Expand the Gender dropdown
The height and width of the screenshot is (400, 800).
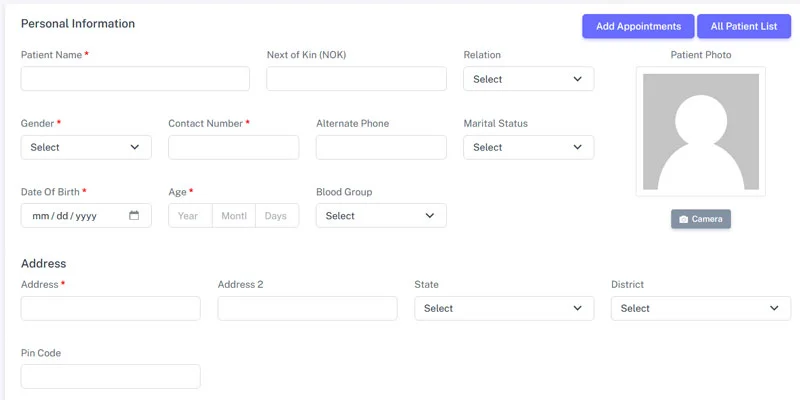coord(86,147)
